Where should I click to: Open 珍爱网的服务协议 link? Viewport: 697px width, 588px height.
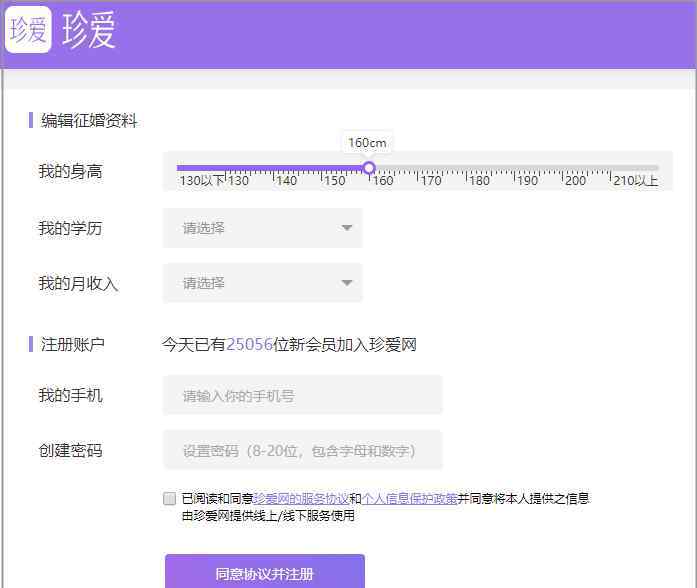301,499
